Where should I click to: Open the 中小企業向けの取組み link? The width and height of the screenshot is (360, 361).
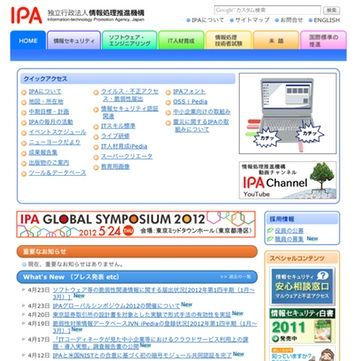[202, 112]
